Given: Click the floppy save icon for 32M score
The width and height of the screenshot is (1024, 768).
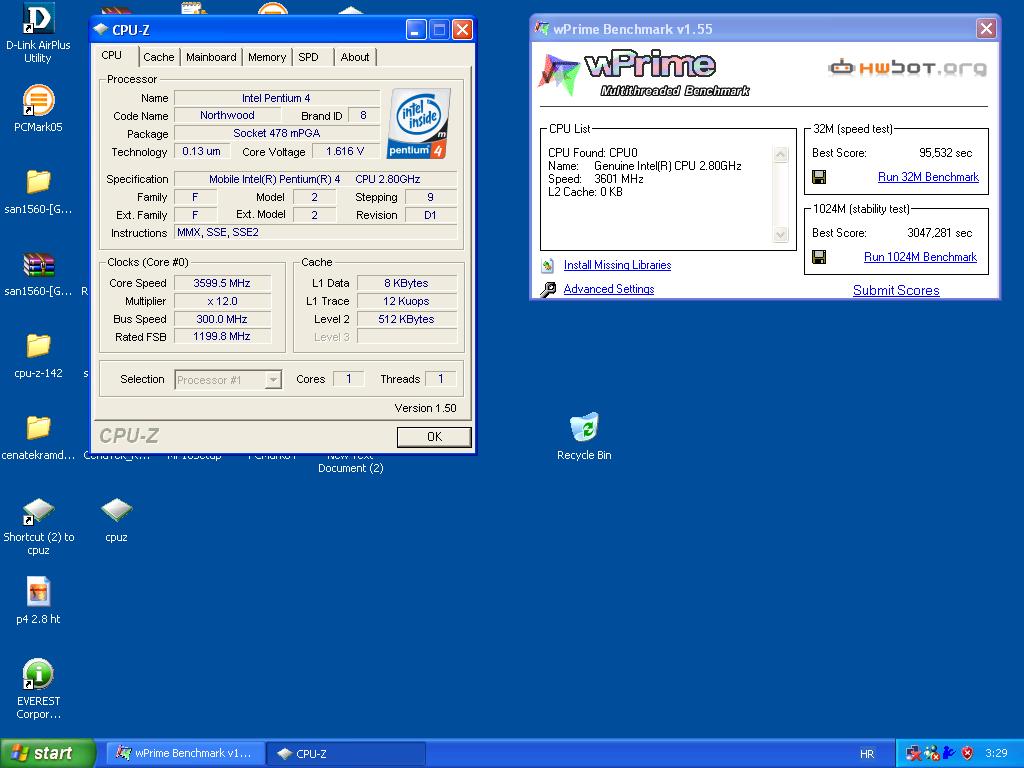Looking at the screenshot, I should 819,177.
